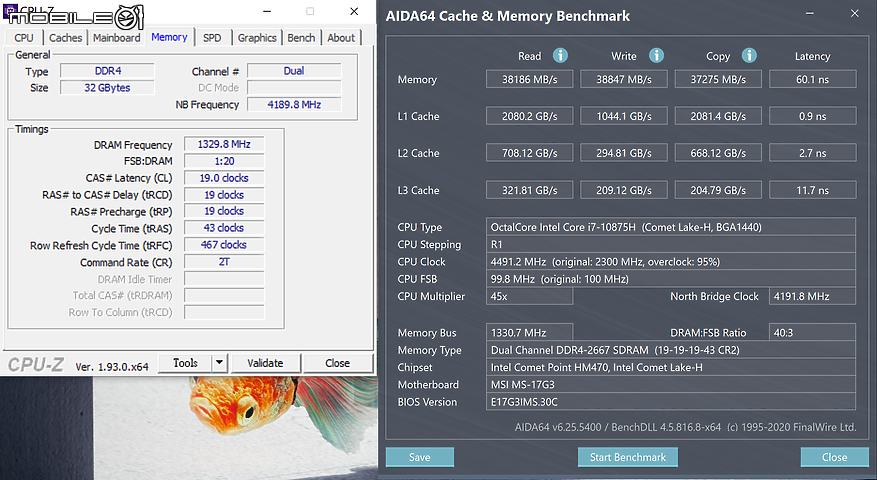
Task: Click the CPU Multiplier 45x field
Action: pos(529,296)
